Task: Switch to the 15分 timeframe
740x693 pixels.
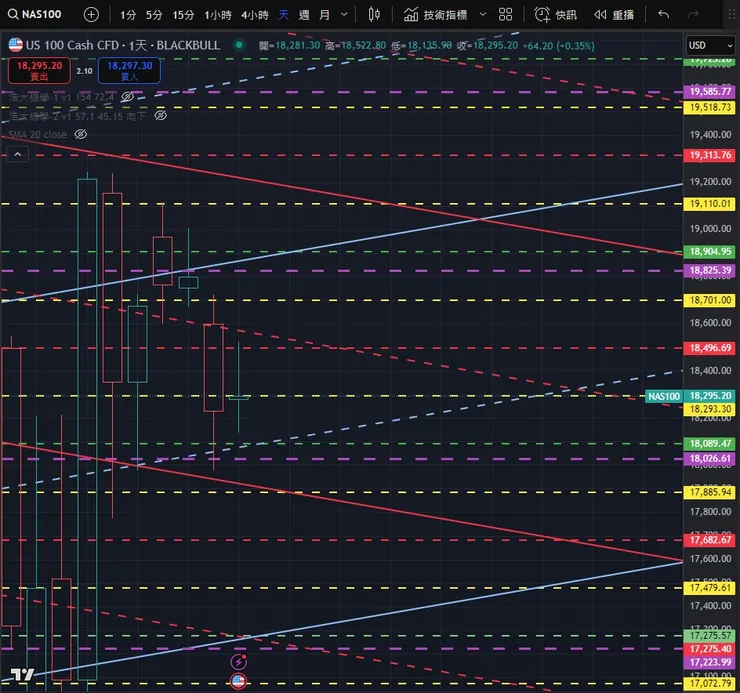Action: click(x=183, y=15)
